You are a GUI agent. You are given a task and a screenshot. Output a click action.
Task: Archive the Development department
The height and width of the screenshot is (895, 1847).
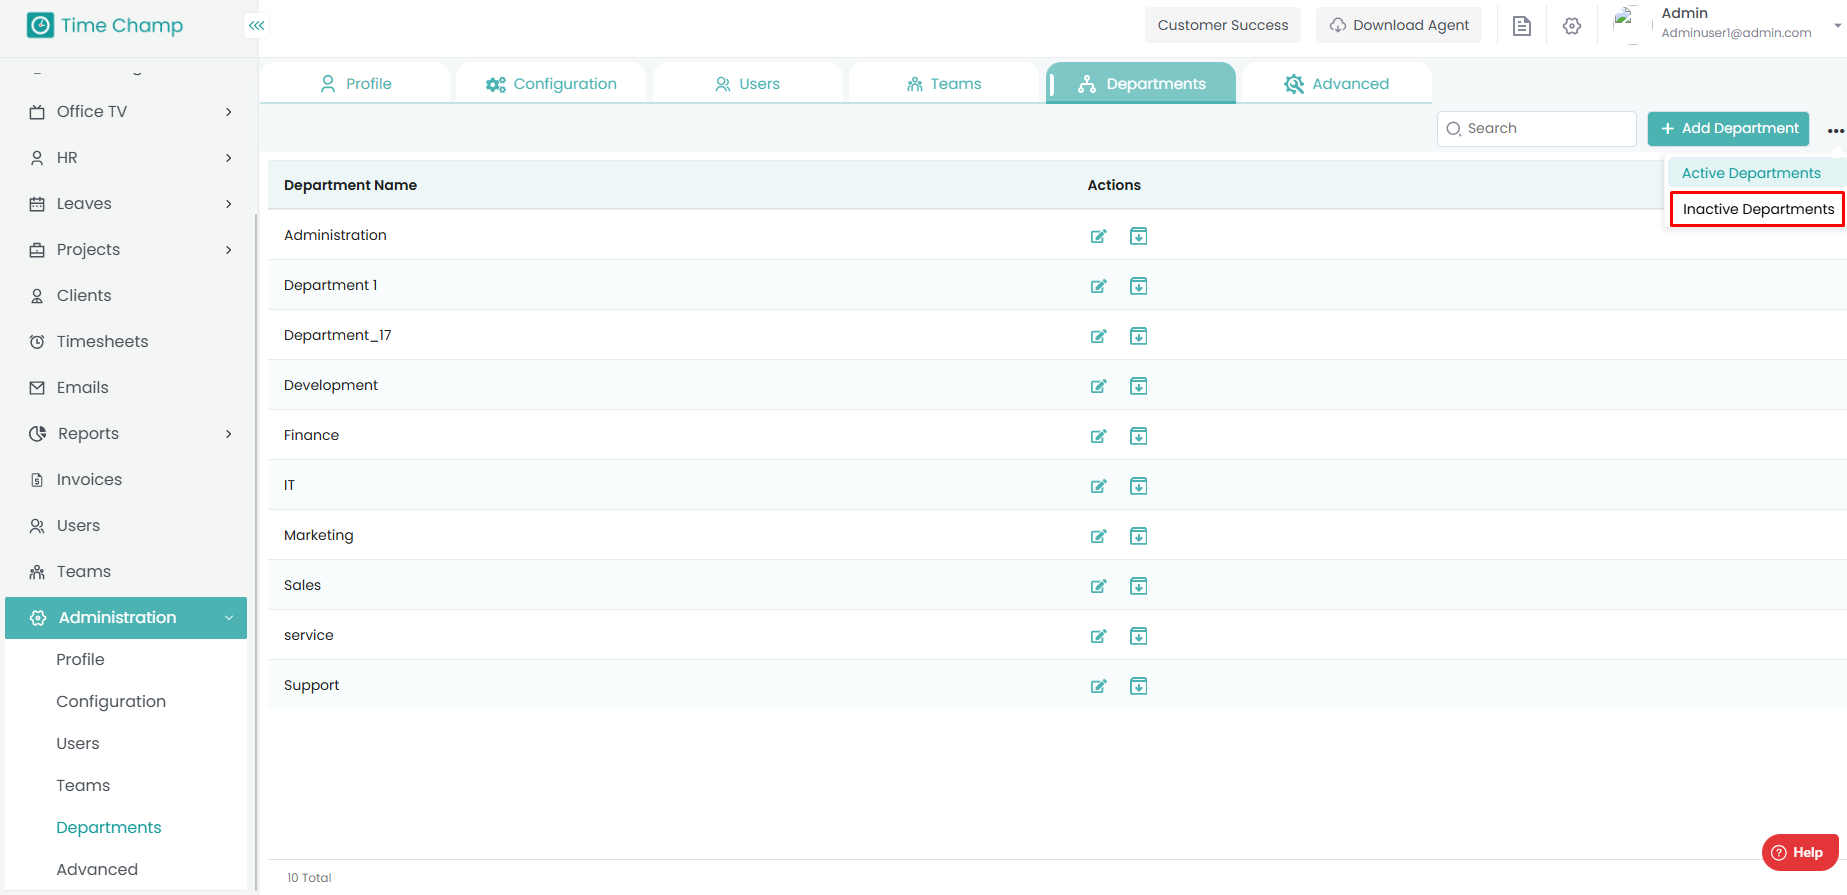[1138, 386]
